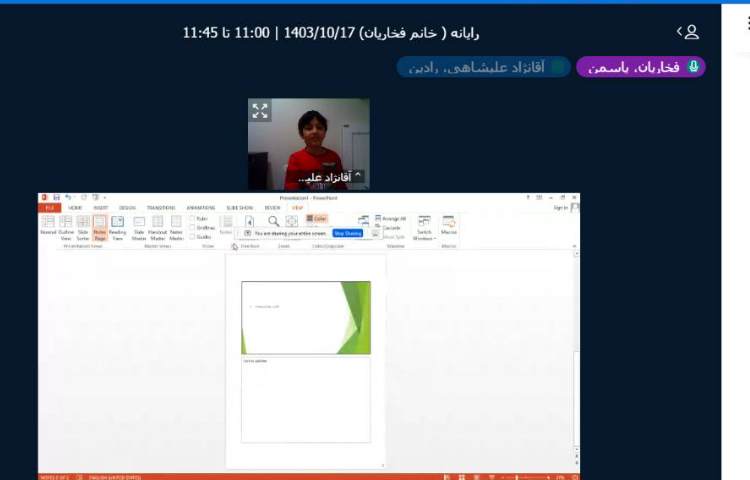Open the Slide Sorter view

coord(83,228)
